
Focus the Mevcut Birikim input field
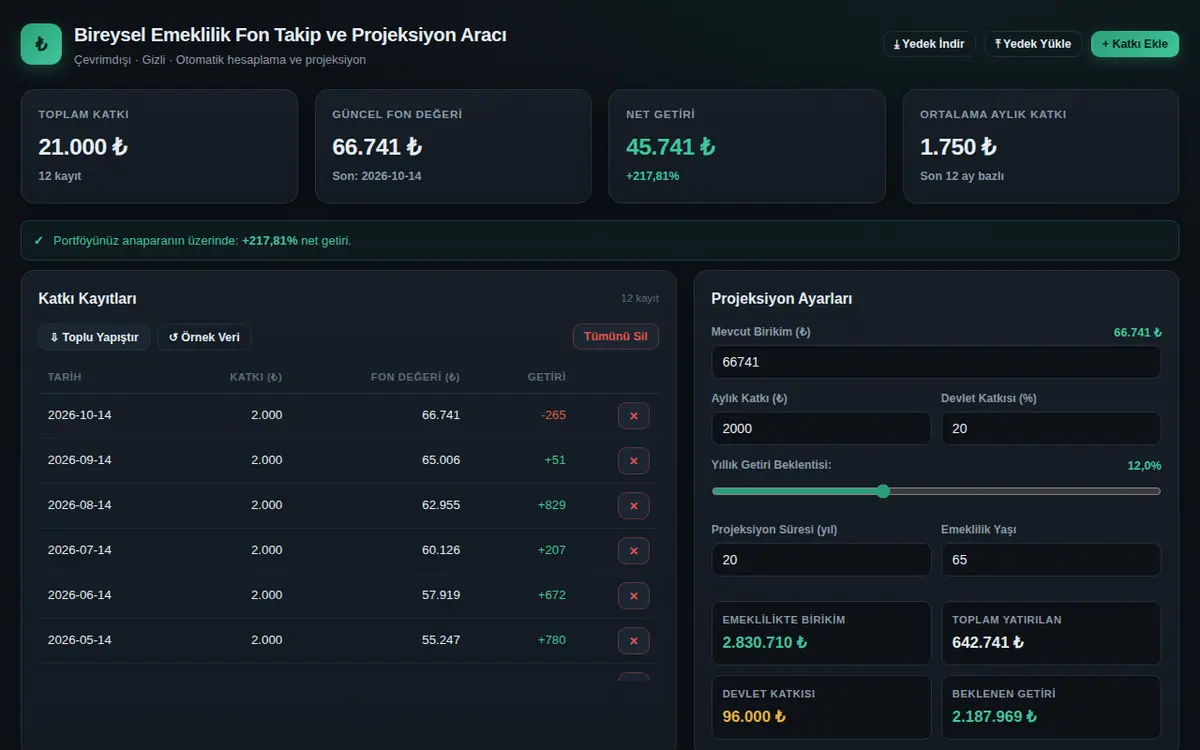pos(936,362)
